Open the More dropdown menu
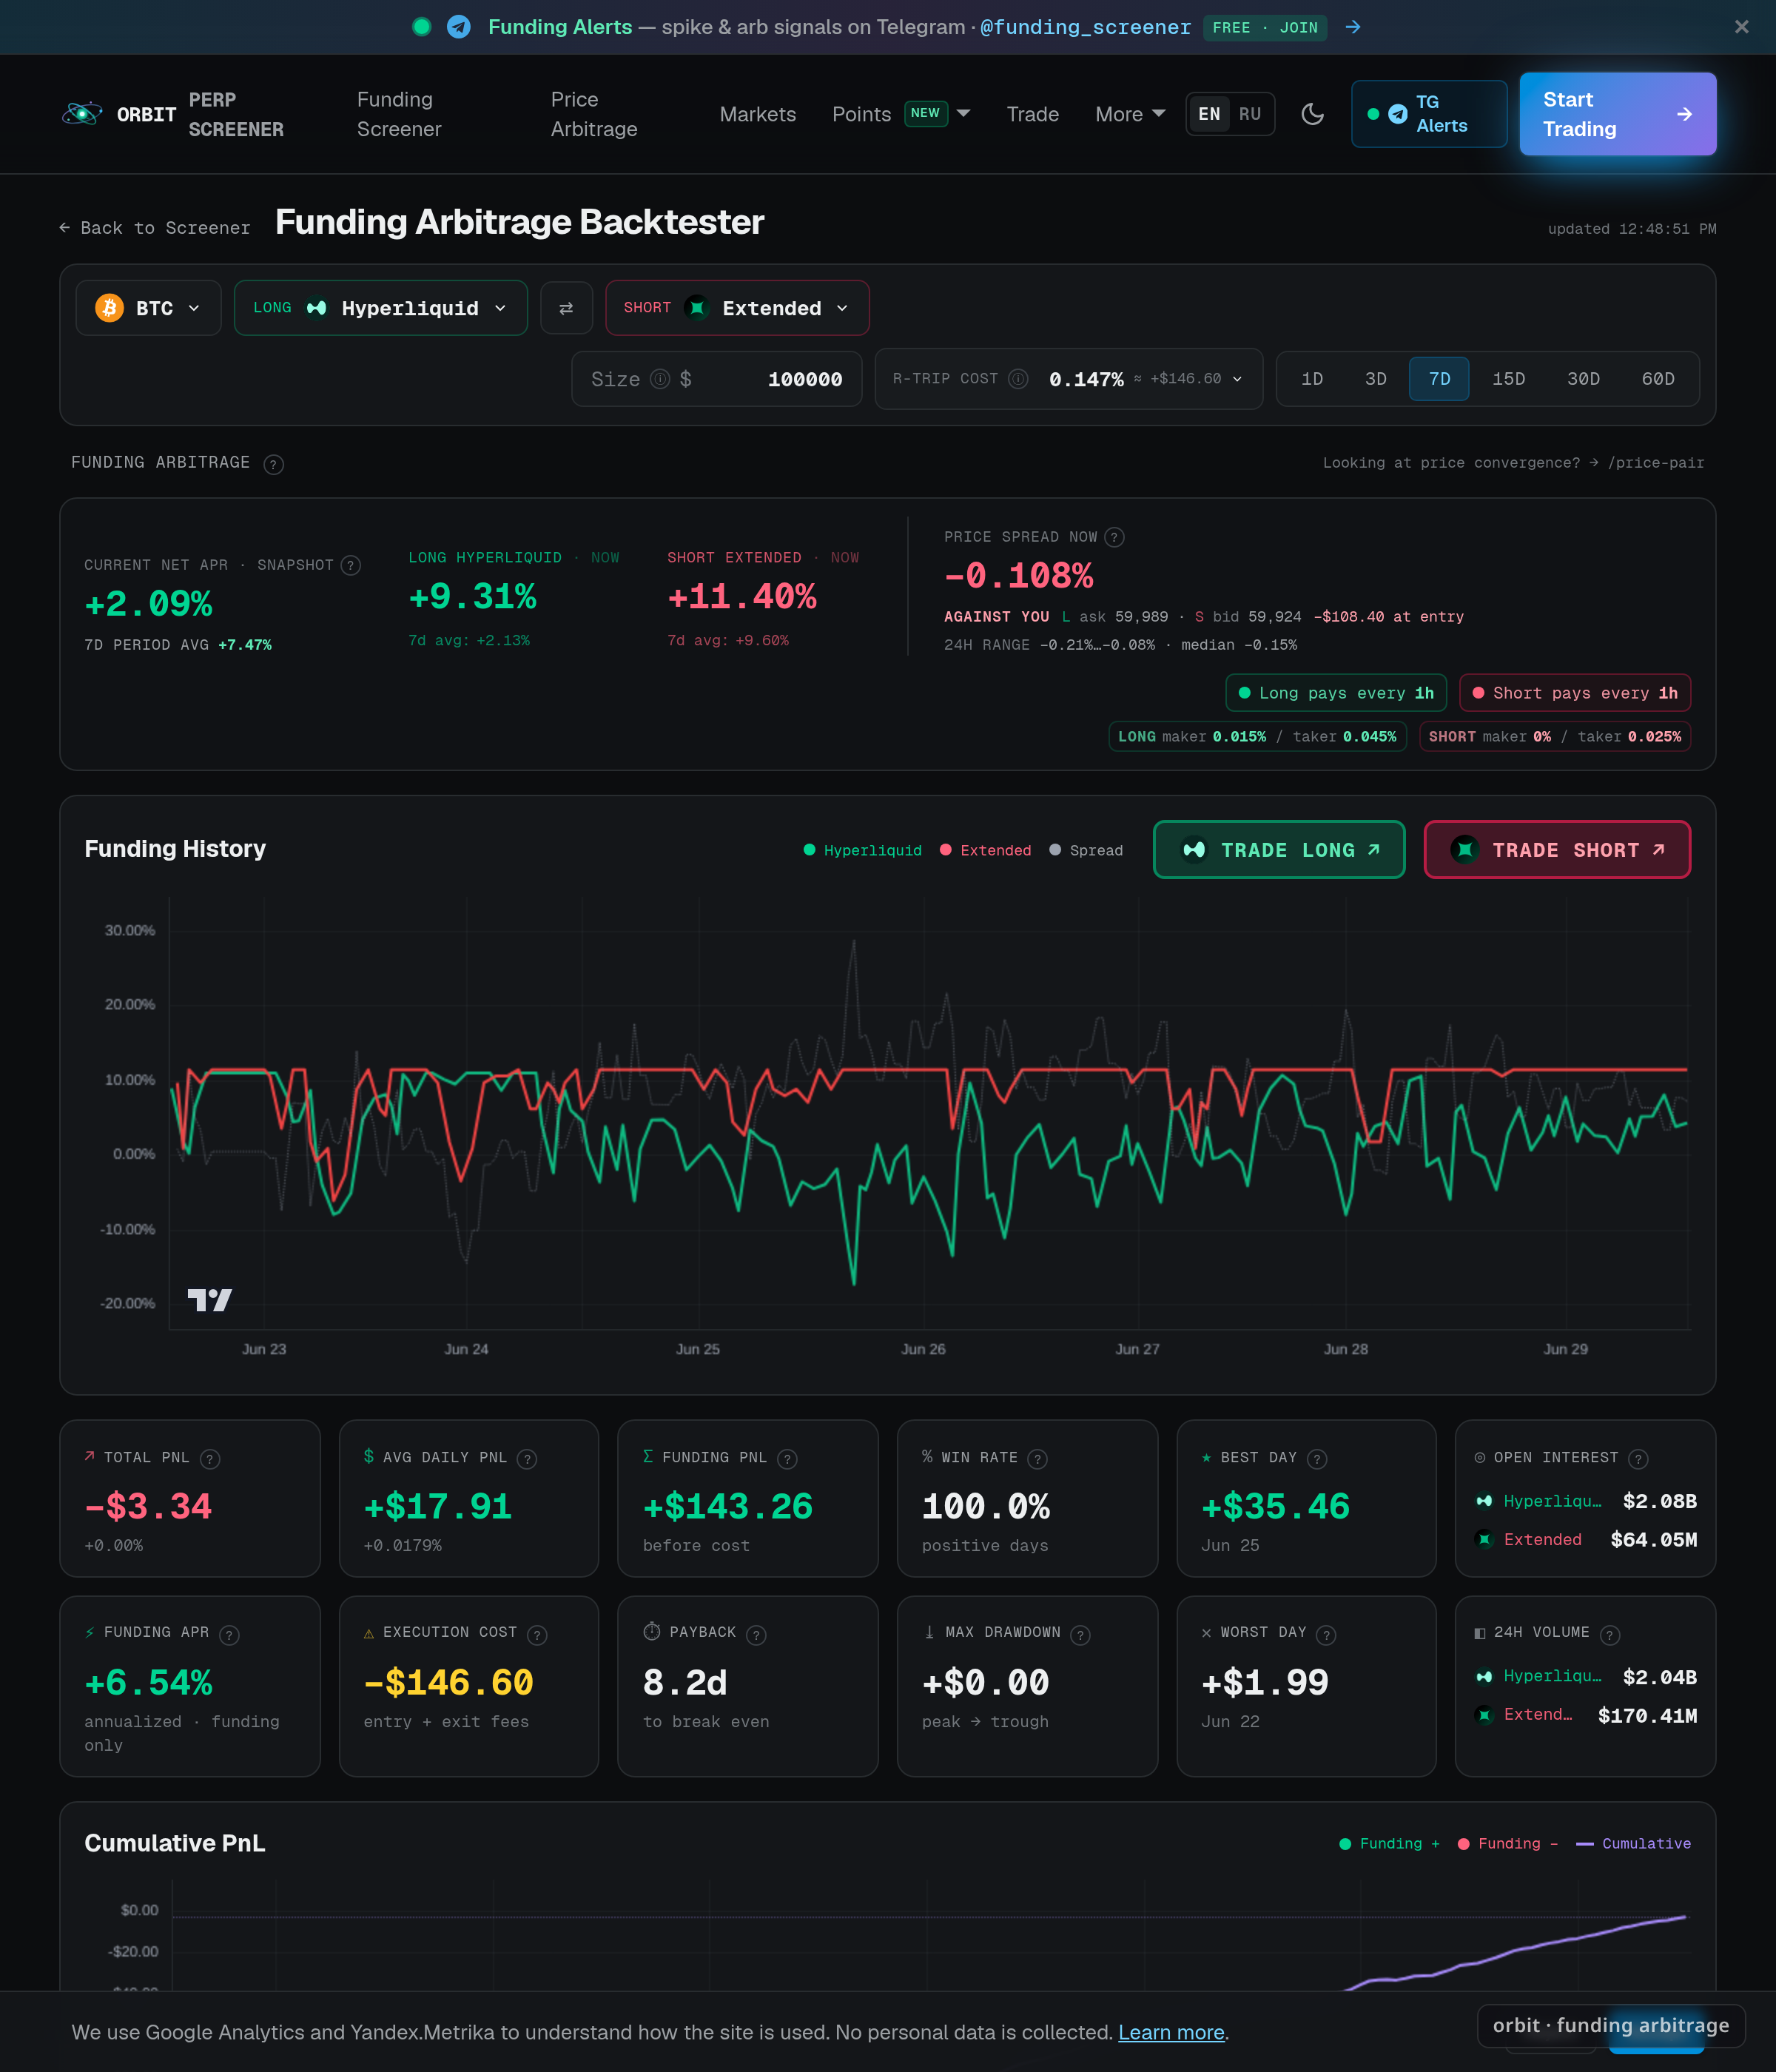Viewport: 1776px width, 2072px height. pyautogui.click(x=1130, y=114)
